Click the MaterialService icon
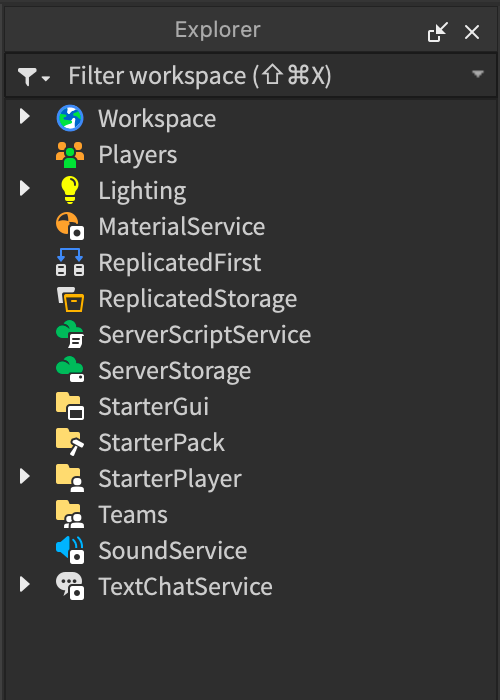This screenshot has height=700, width=500. [x=70, y=226]
